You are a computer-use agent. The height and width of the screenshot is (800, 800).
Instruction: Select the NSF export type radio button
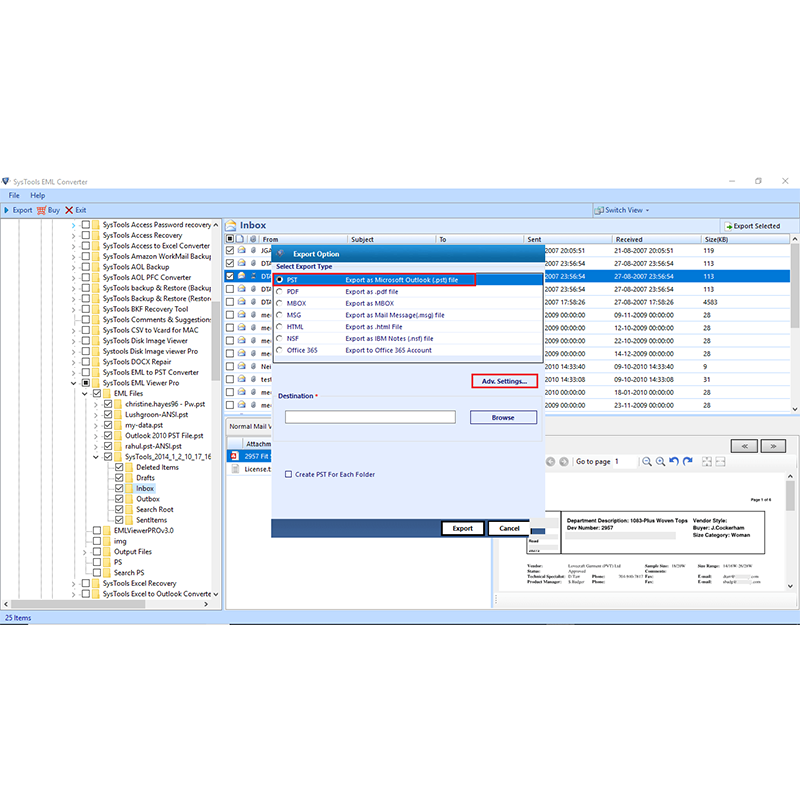coord(279,338)
